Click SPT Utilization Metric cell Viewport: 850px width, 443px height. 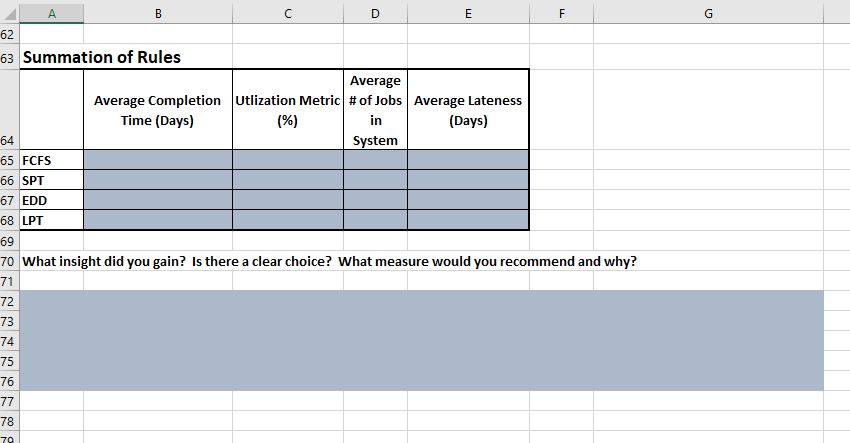coord(288,180)
